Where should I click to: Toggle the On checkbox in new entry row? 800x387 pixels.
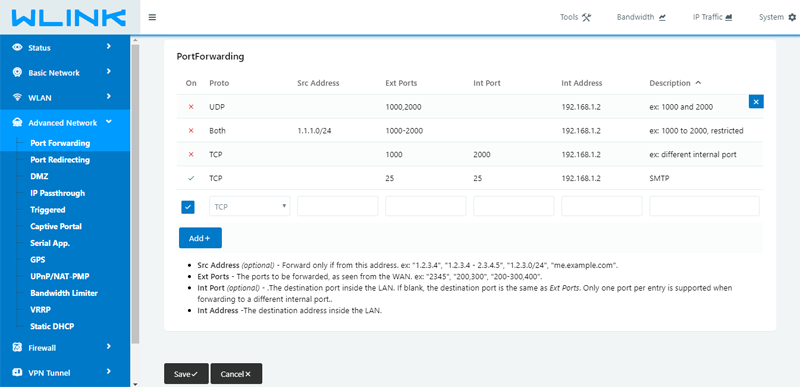[x=188, y=207]
